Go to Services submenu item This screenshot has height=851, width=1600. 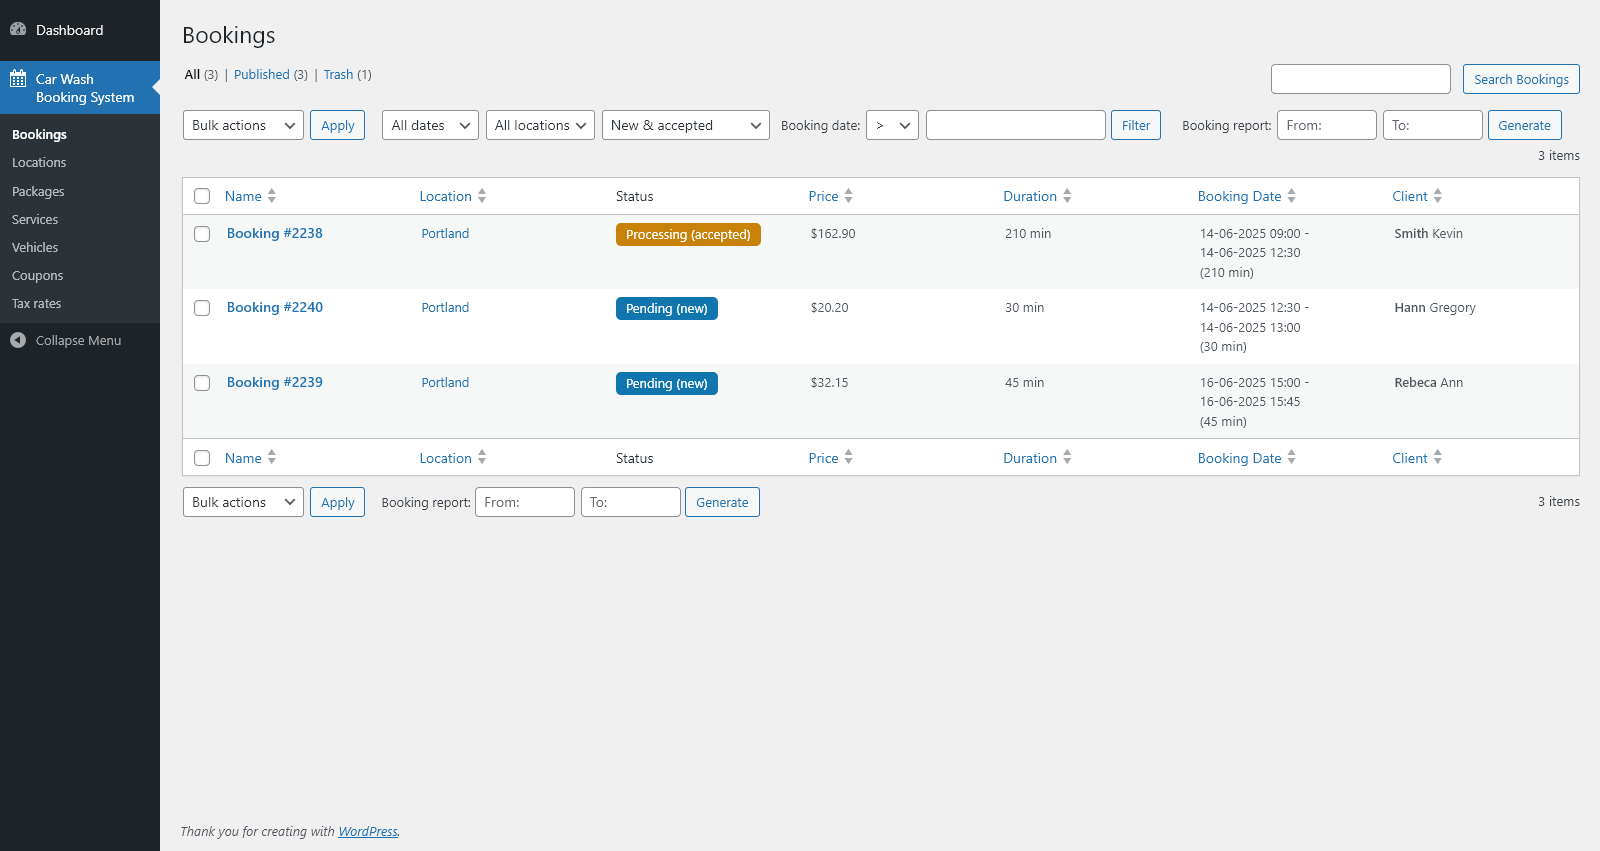pyautogui.click(x=35, y=219)
